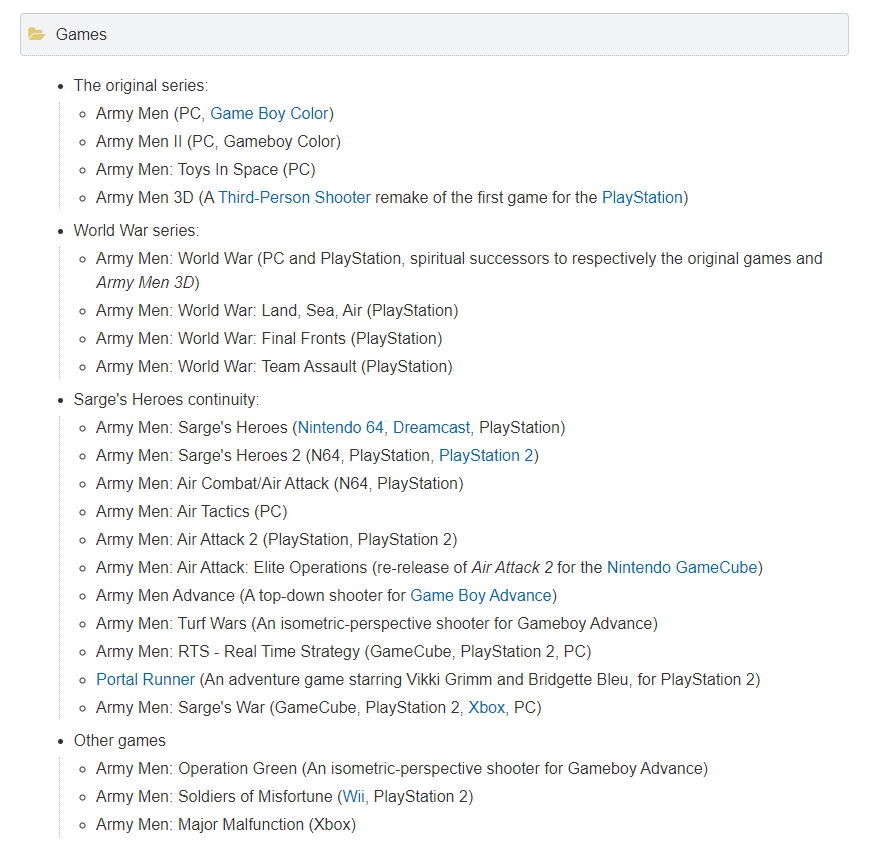Open the Wii link

pos(354,797)
